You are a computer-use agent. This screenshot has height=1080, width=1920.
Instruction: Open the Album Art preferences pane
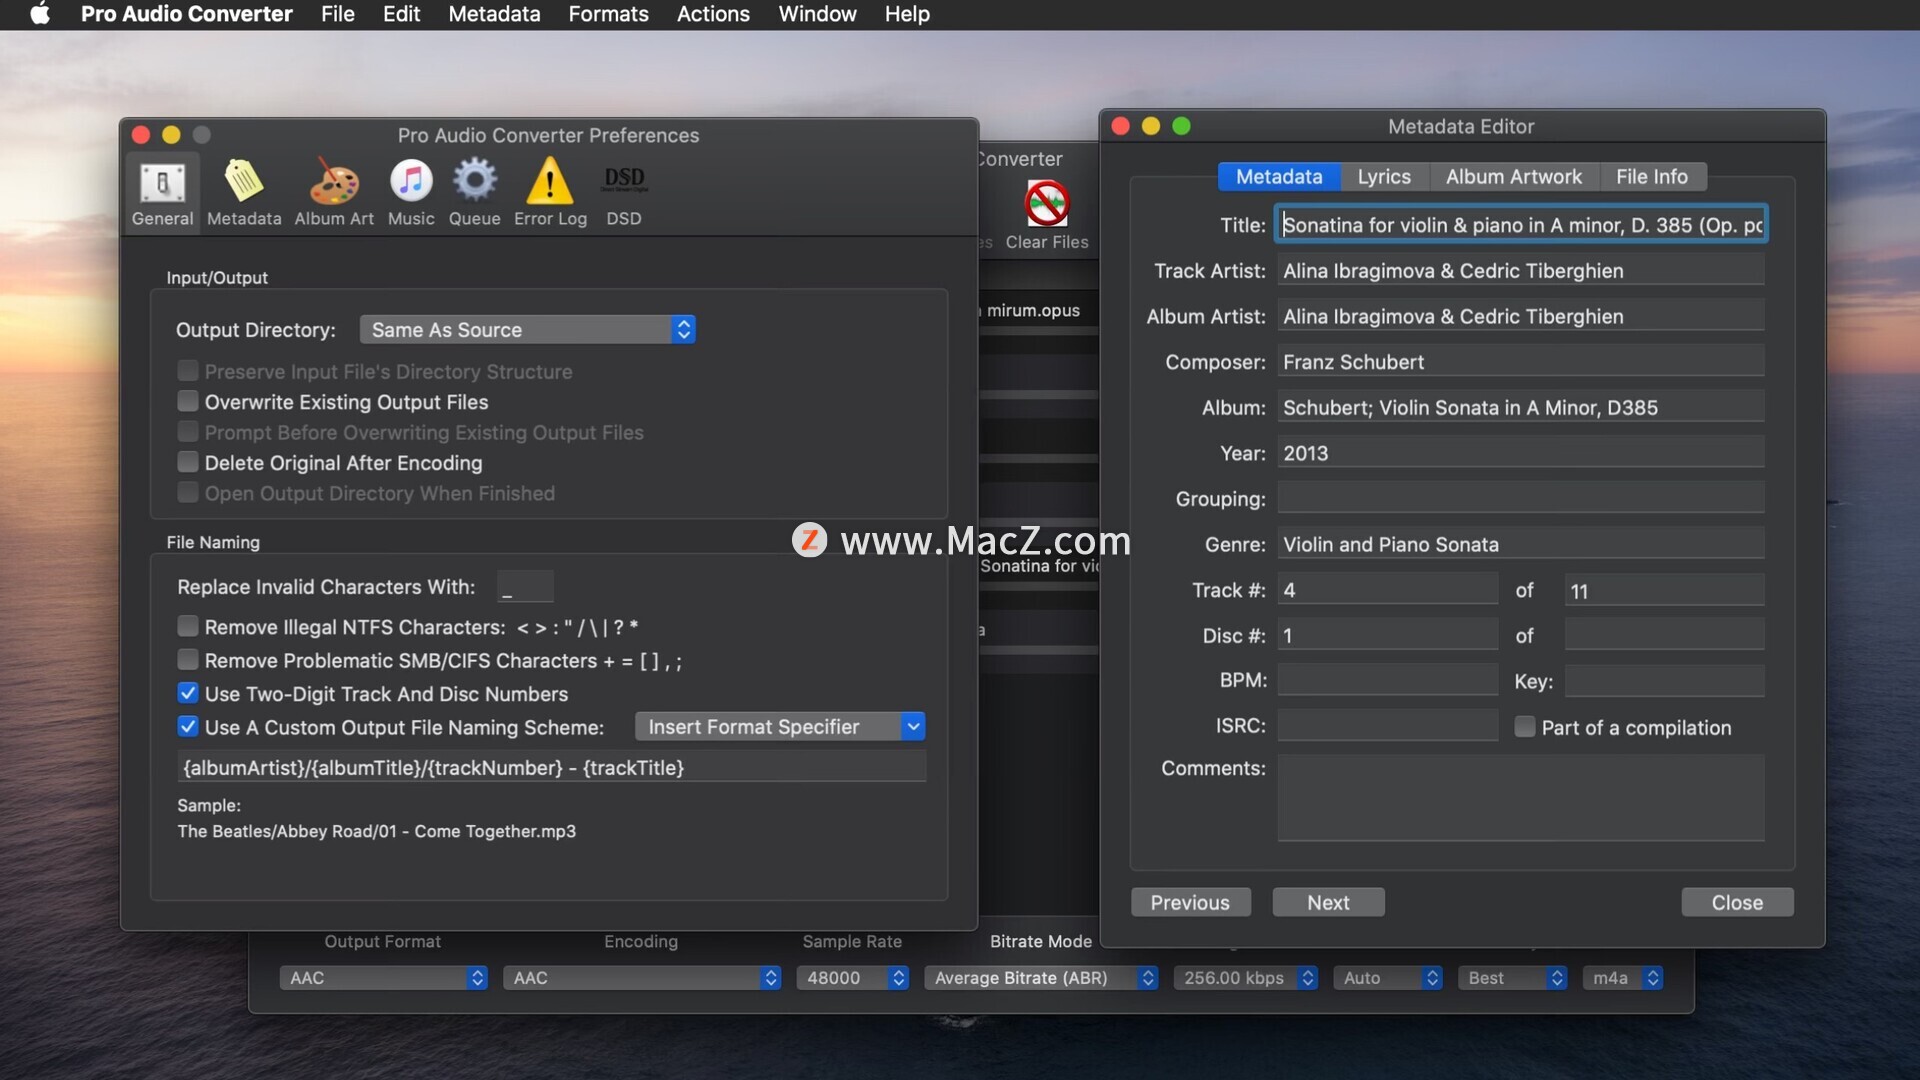334,193
